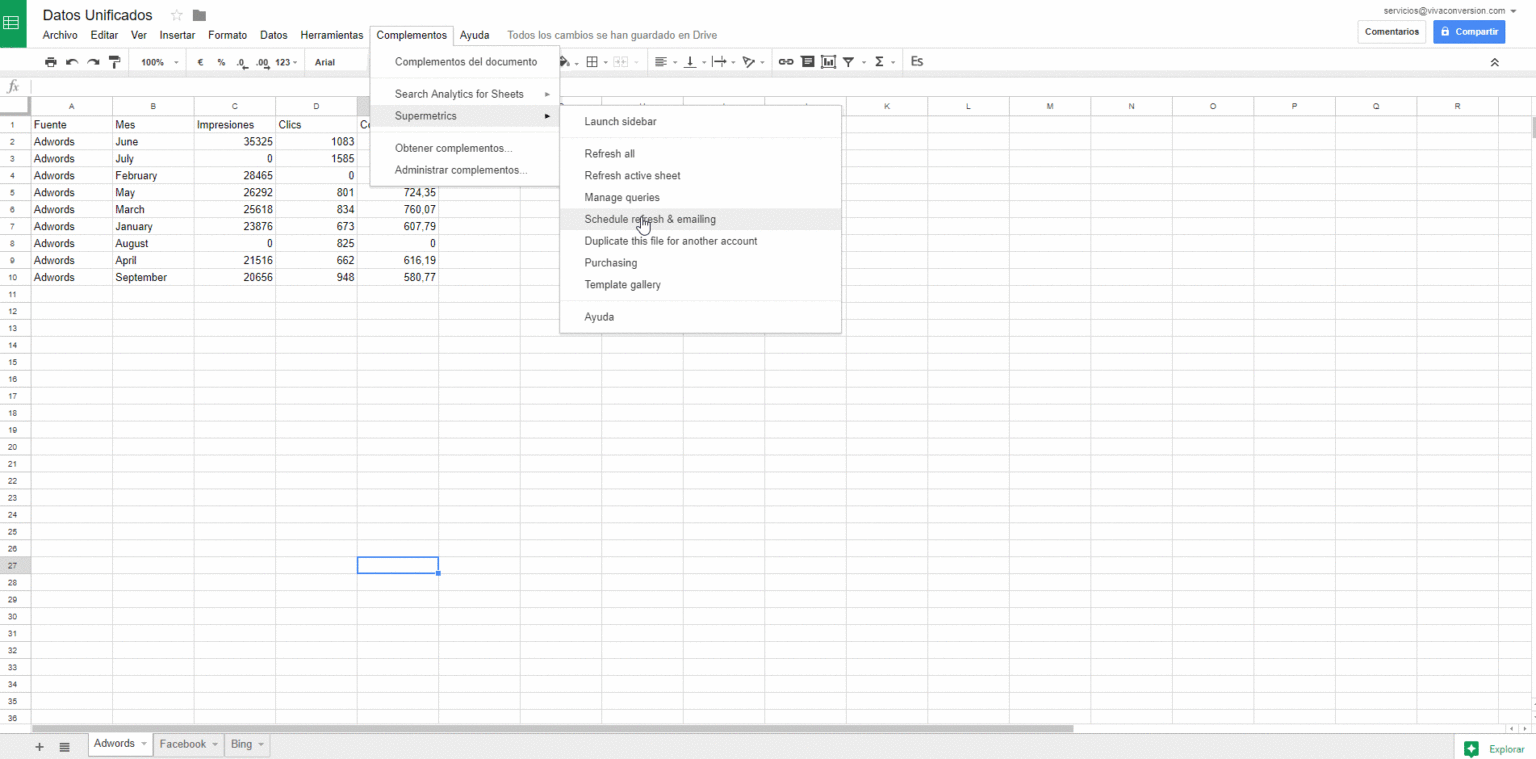Click the insert comment icon
Screen dimensions: 1536x759
pyautogui.click(x=807, y=62)
